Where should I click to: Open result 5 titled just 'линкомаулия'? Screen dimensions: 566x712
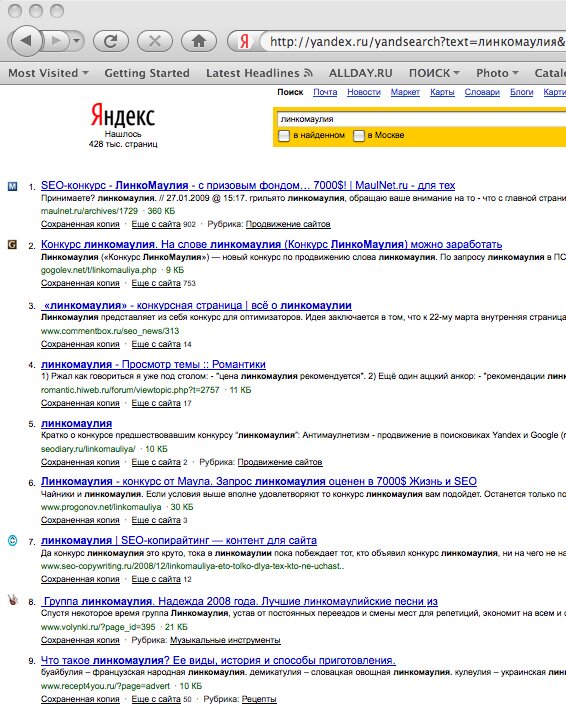pyautogui.click(x=76, y=423)
